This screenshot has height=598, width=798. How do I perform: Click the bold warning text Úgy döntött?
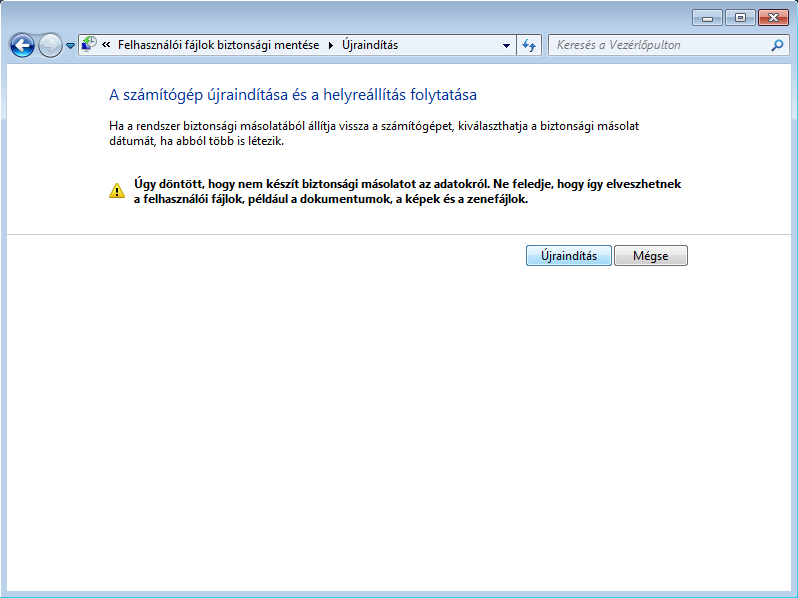tap(407, 191)
